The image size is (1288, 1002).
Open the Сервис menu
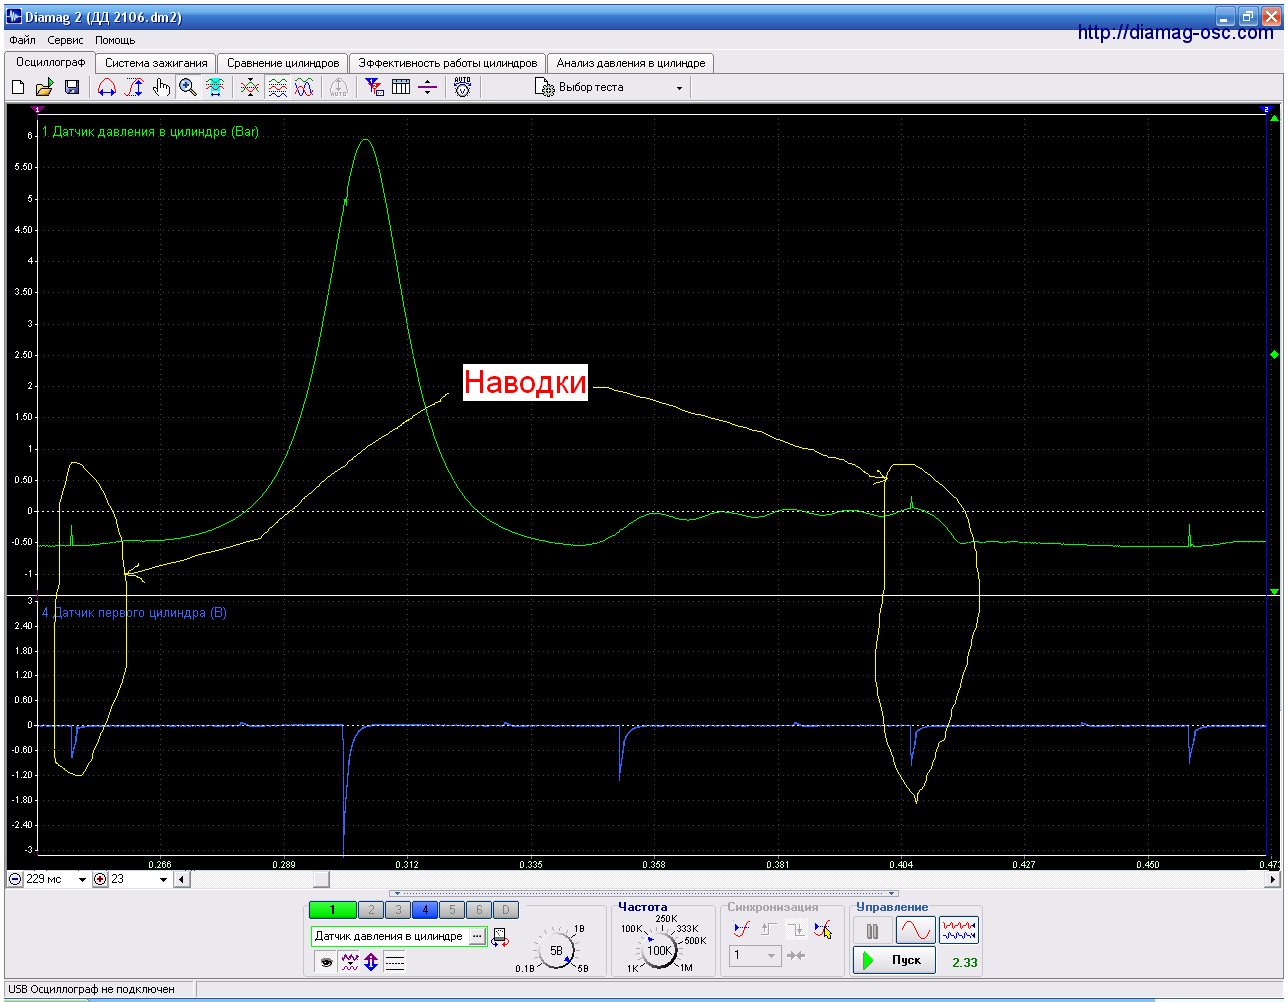(66, 41)
